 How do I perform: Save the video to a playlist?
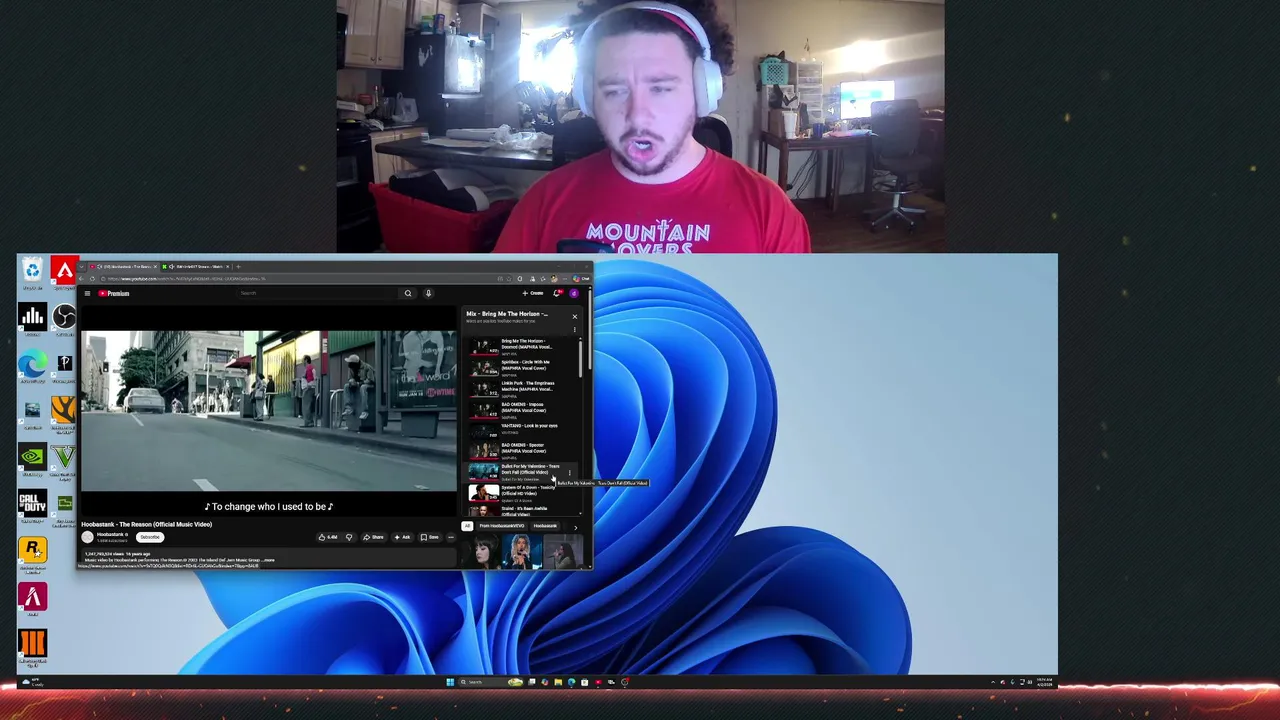429,537
